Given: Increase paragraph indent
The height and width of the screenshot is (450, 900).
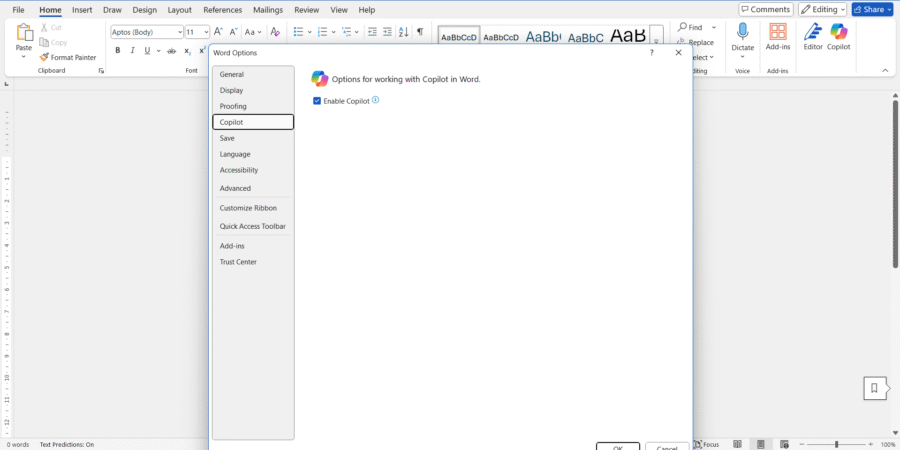Looking at the screenshot, I should click(387, 32).
